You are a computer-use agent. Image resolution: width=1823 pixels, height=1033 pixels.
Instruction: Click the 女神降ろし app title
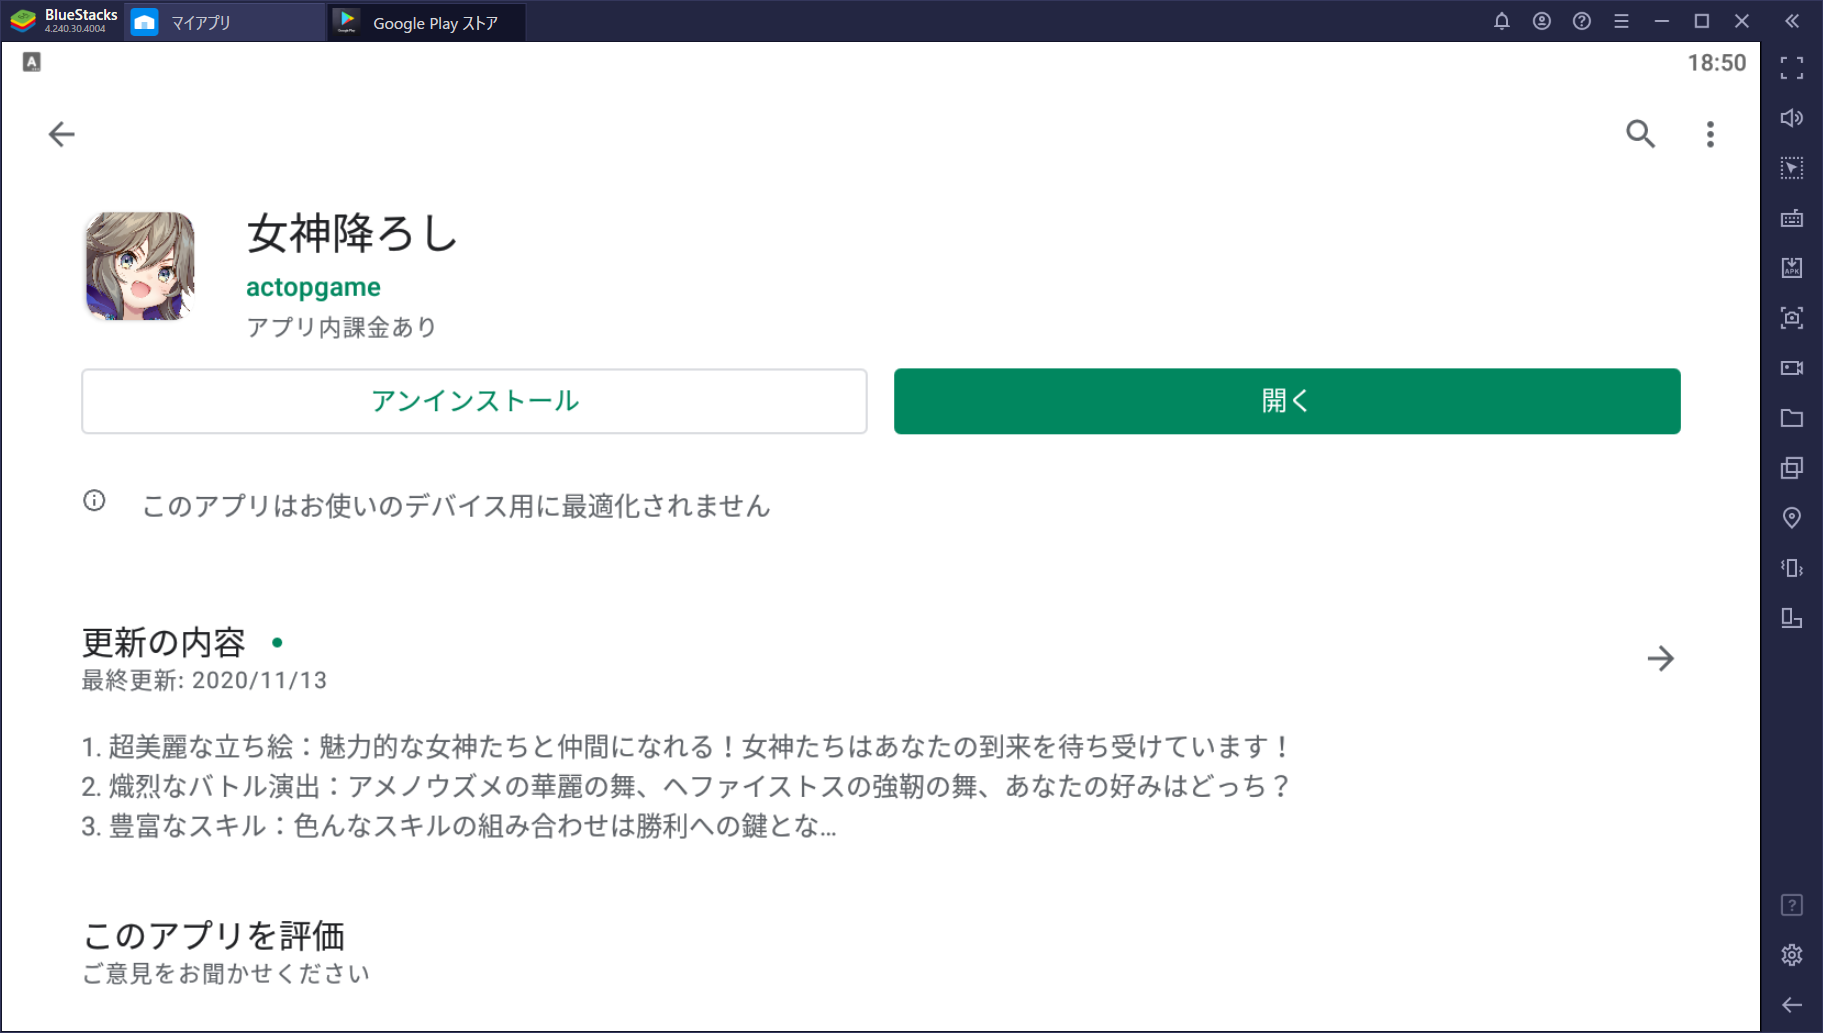[x=352, y=233]
